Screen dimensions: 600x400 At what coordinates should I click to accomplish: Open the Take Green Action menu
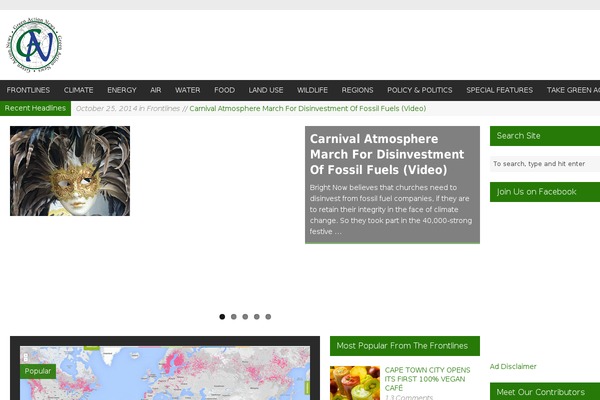(x=573, y=90)
